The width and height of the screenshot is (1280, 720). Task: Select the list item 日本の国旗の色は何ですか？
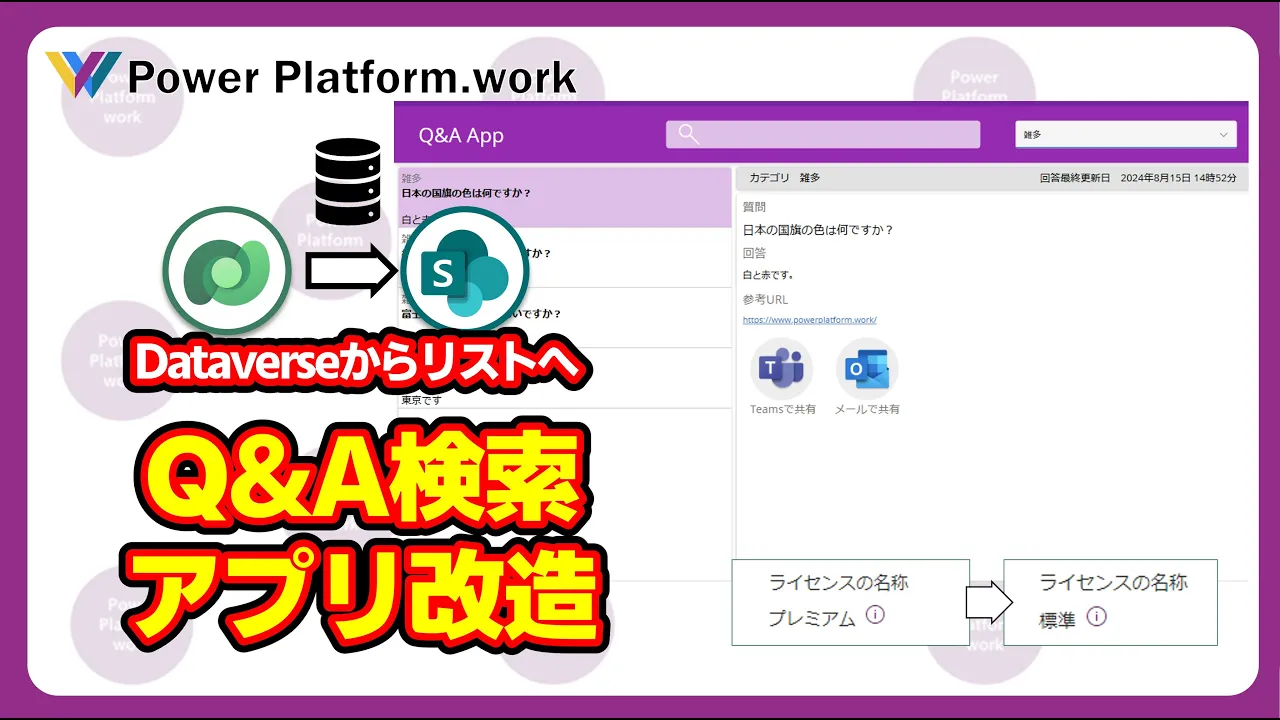[564, 197]
